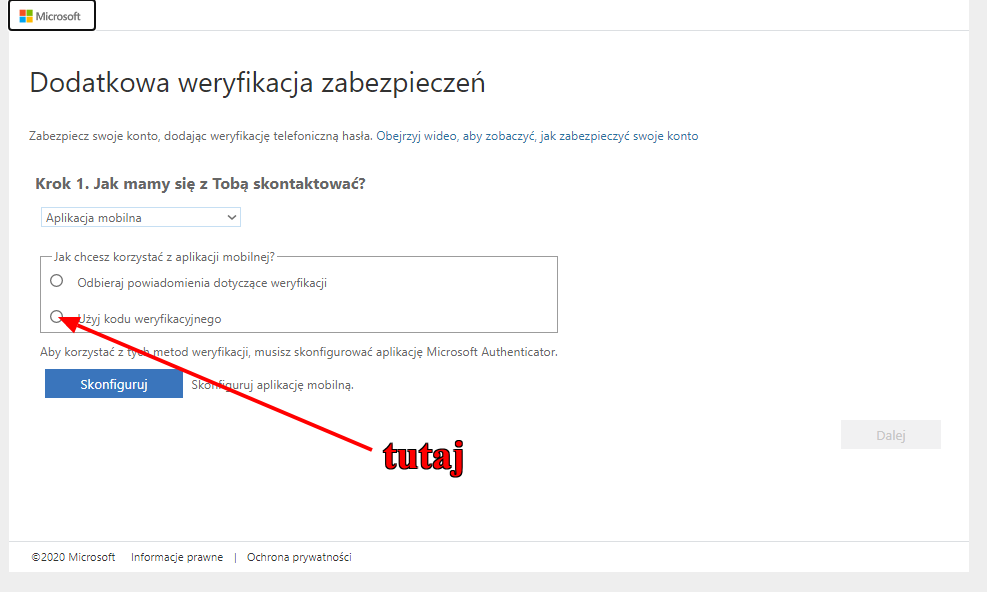Click the Dodatkowa weryfikacja zabezpieczeń page heading

click(x=257, y=83)
